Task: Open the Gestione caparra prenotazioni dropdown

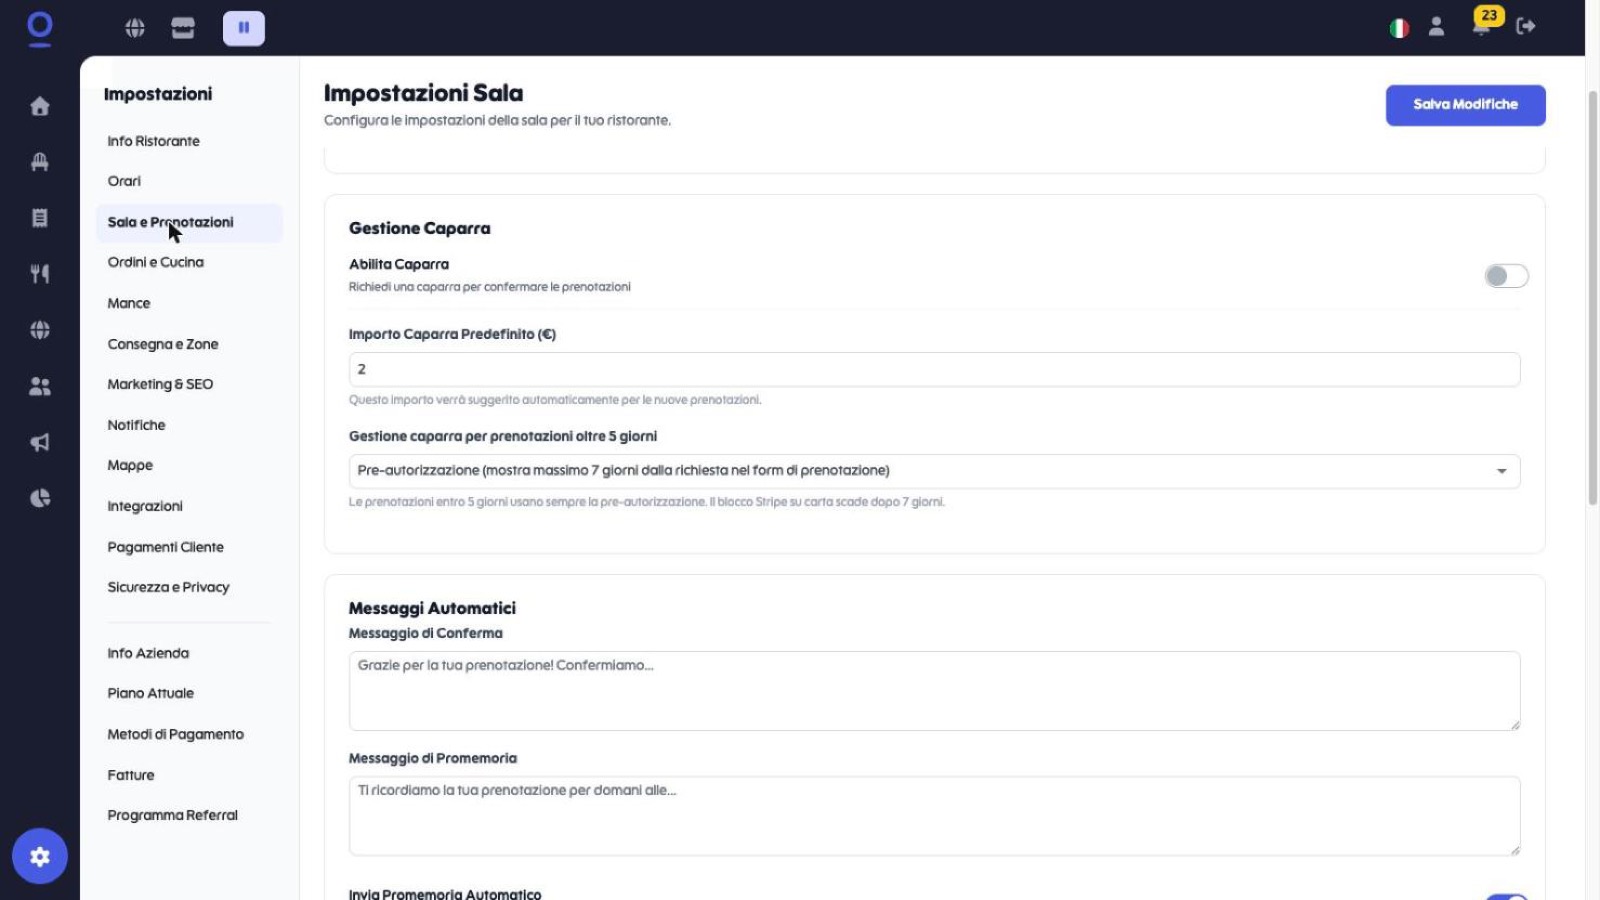Action: pyautogui.click(x=934, y=471)
